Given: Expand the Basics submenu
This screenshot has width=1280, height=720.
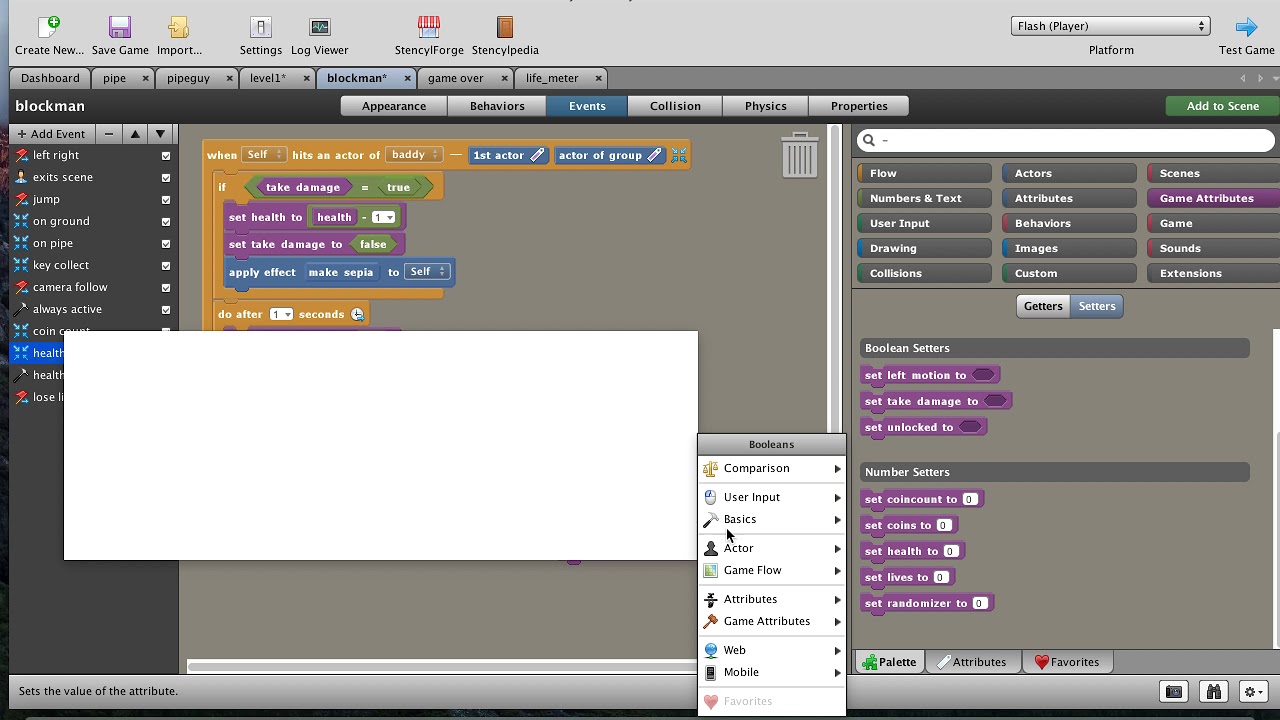Looking at the screenshot, I should coord(771,519).
